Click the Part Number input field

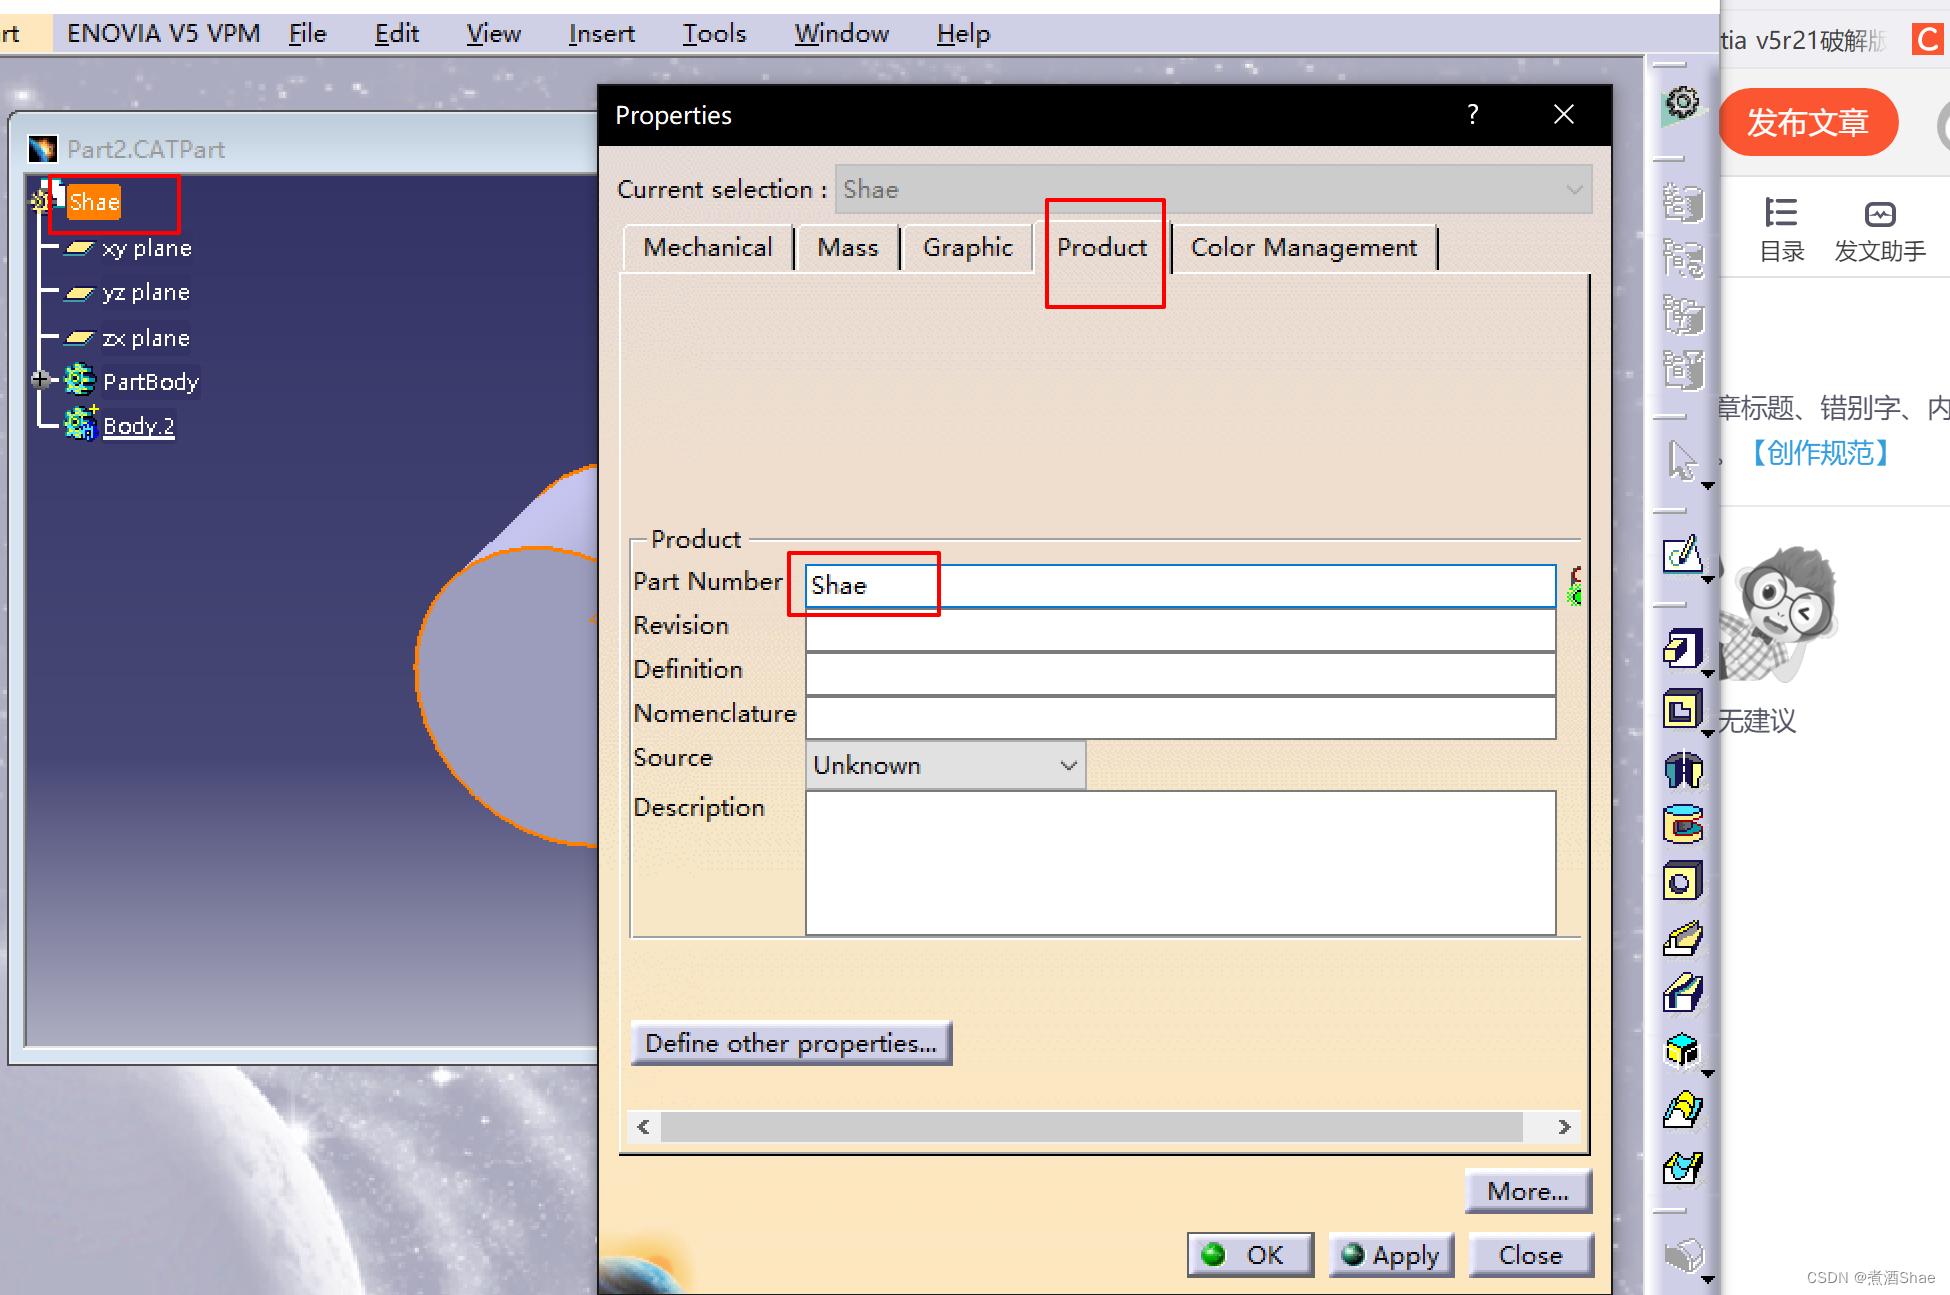pos(1180,586)
